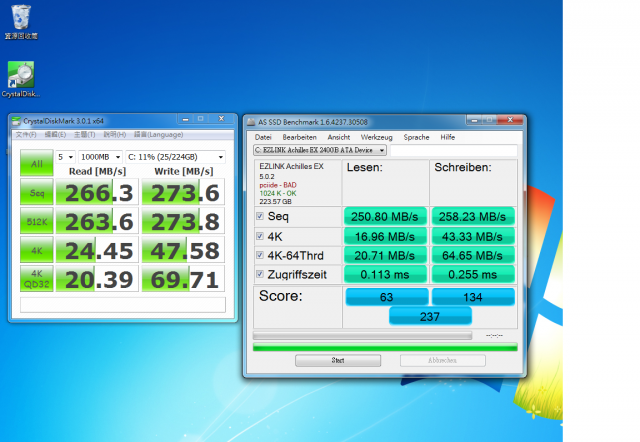Click the 512K read value 263.6
The image size is (640, 442).
click(x=97, y=222)
